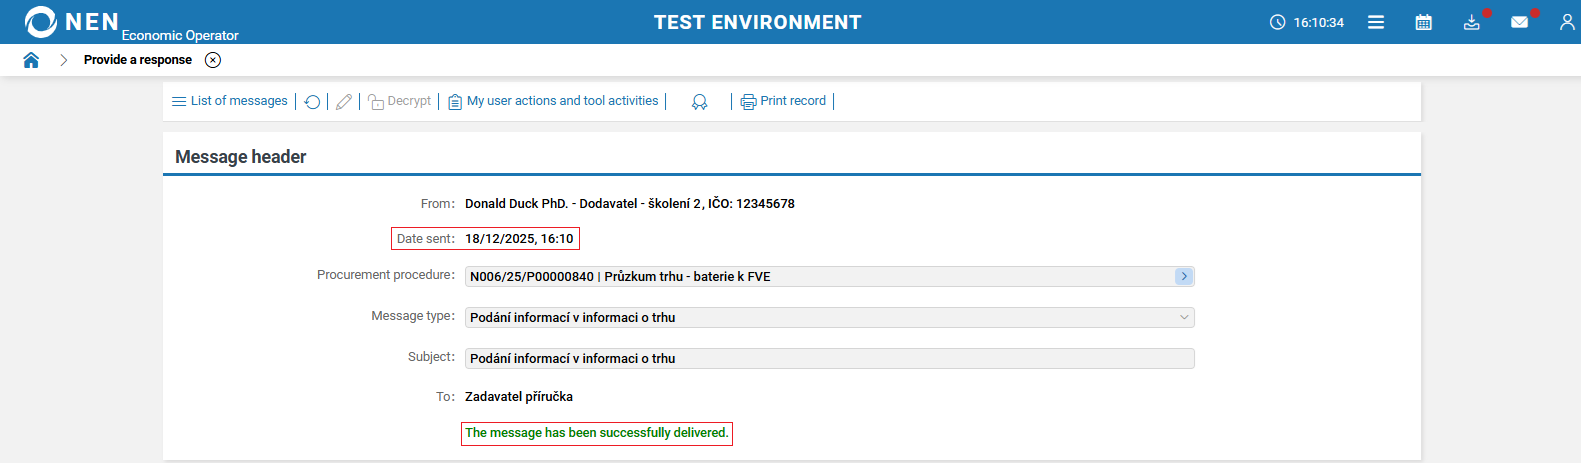The image size is (1581, 463).
Task: Open the downloads inbox icon
Action: 1471,22
